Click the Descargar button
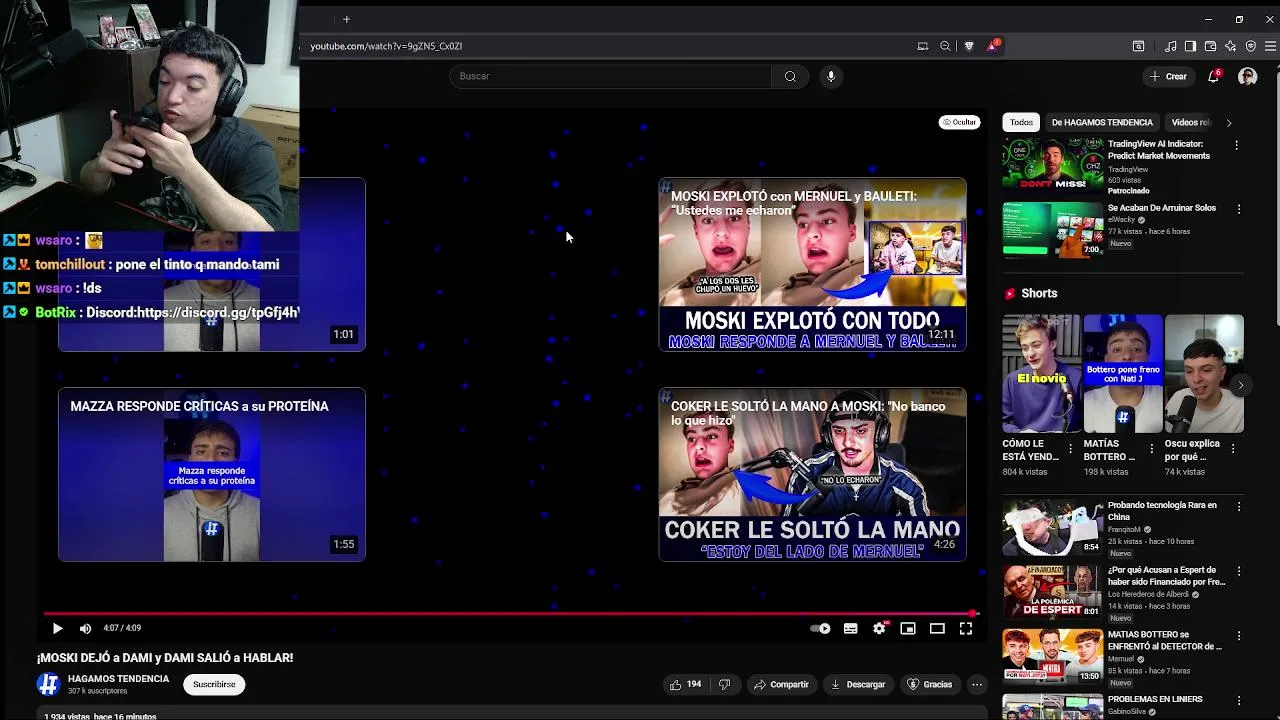1280x720 pixels. click(x=858, y=684)
